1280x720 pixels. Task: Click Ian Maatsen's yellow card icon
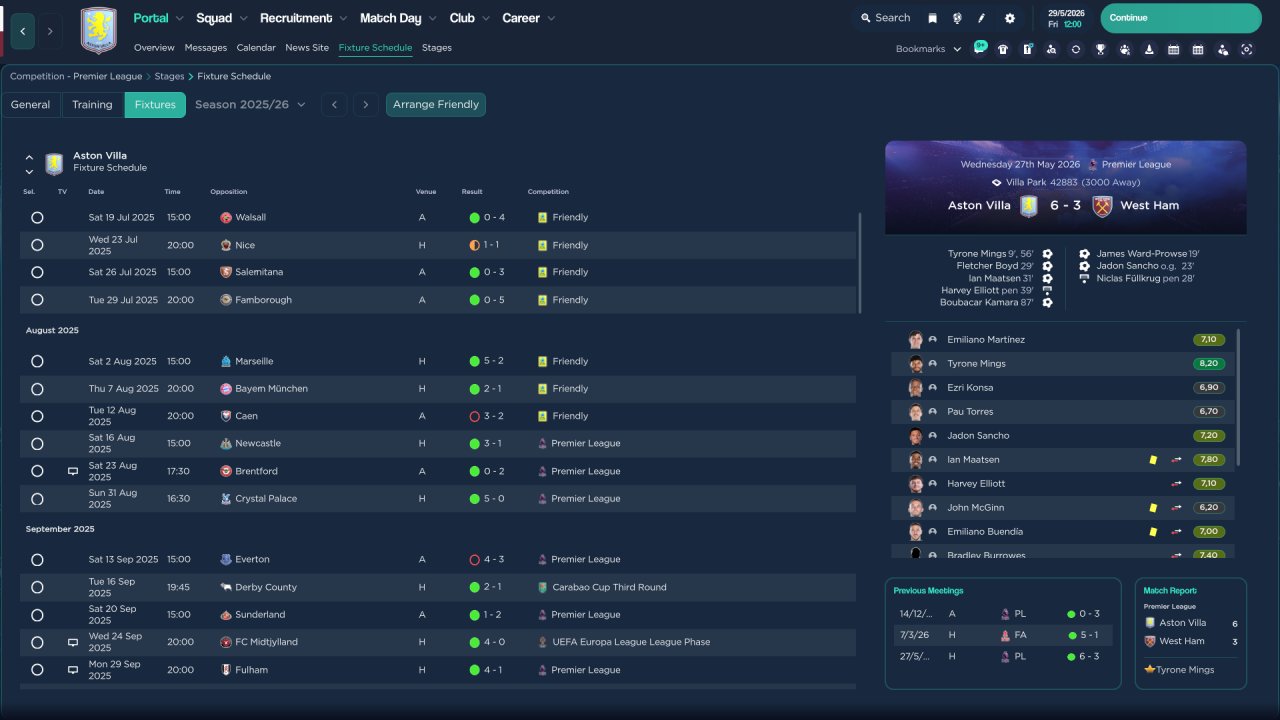click(x=1153, y=460)
